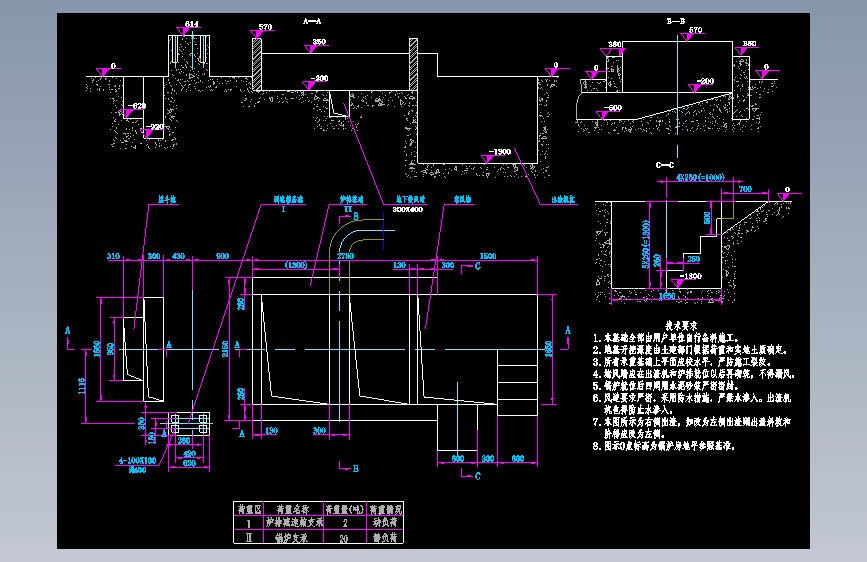Click the 4-100X100 anchor hole label
The width and height of the screenshot is (867, 562).
tap(138, 460)
